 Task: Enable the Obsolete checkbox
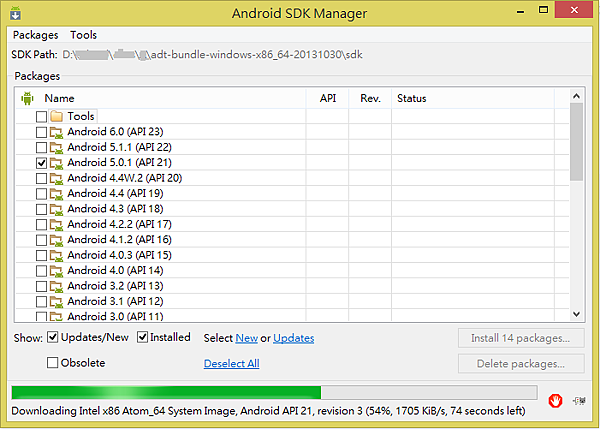click(x=53, y=363)
